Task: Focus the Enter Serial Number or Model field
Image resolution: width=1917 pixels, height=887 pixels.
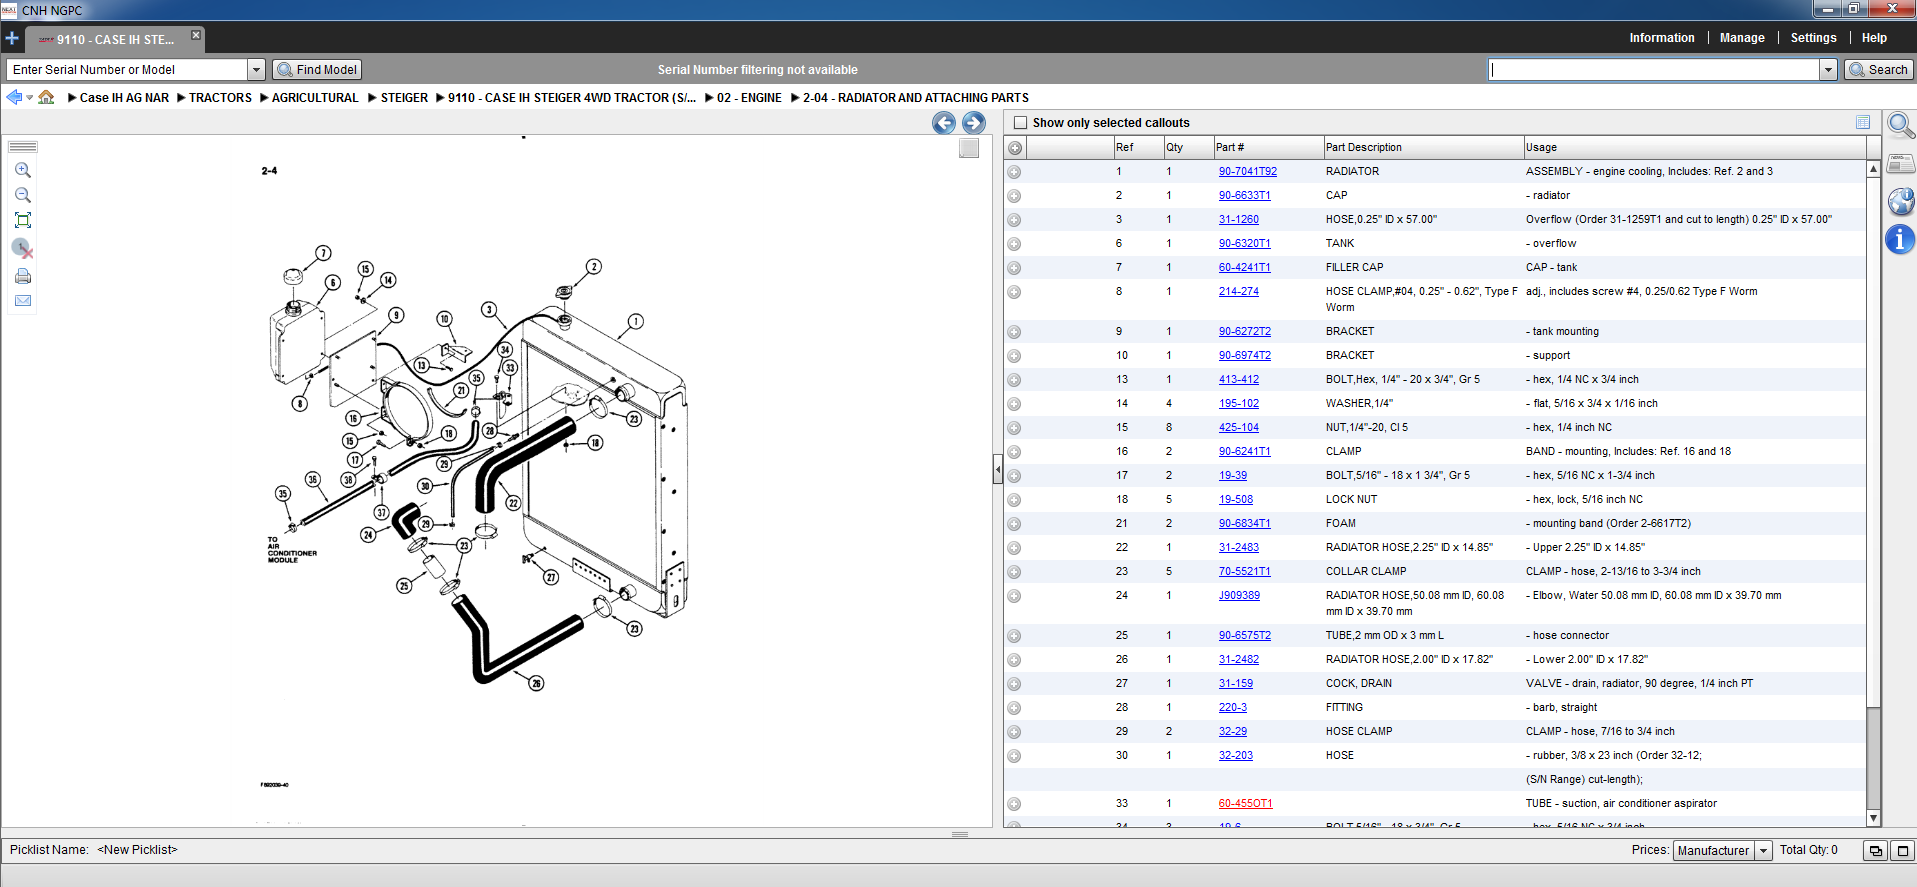Action: [x=128, y=70]
